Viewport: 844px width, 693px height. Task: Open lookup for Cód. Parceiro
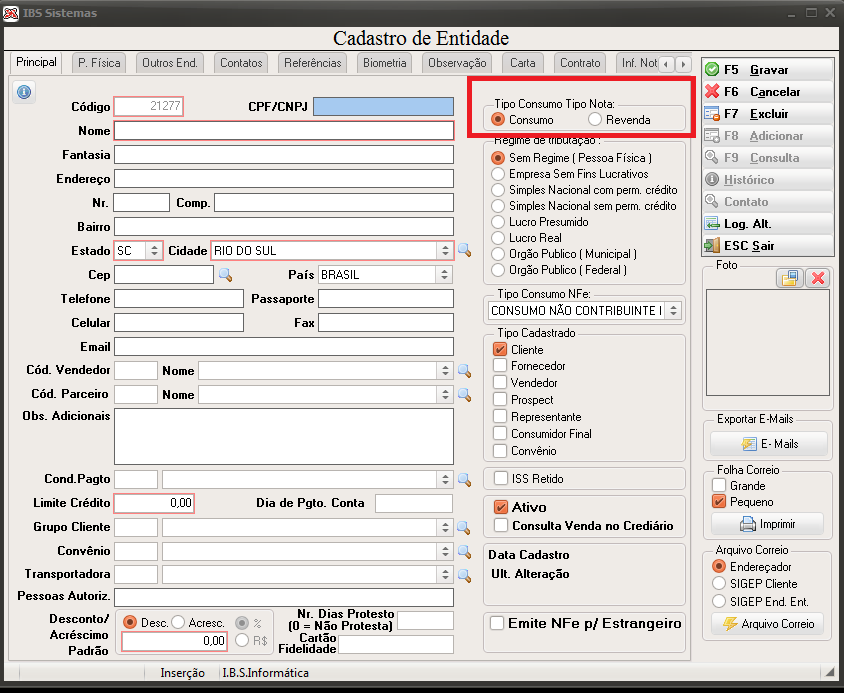(464, 395)
